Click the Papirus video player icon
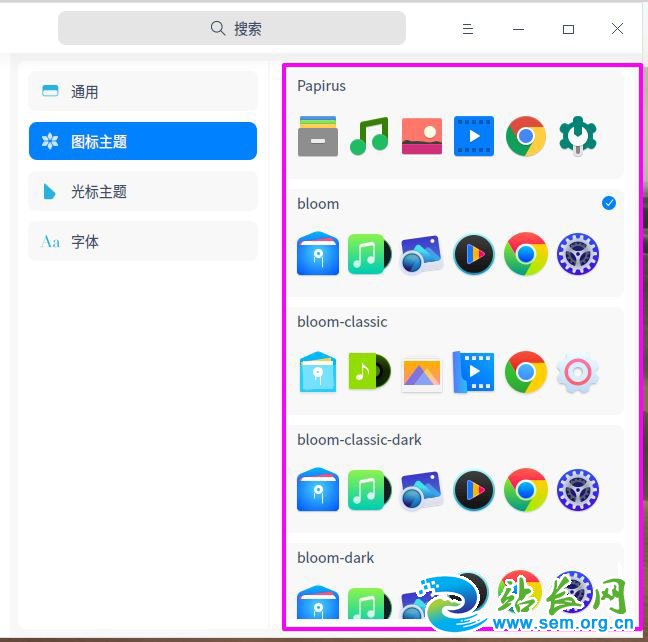 pos(474,136)
